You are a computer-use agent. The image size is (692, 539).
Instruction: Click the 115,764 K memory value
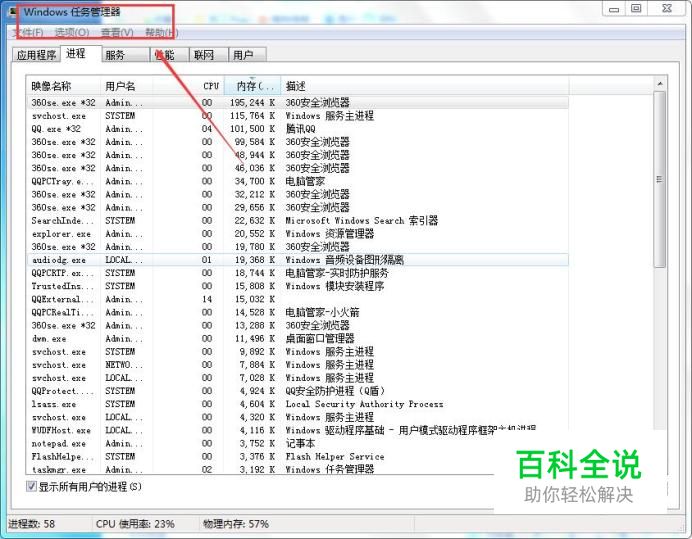click(252, 116)
